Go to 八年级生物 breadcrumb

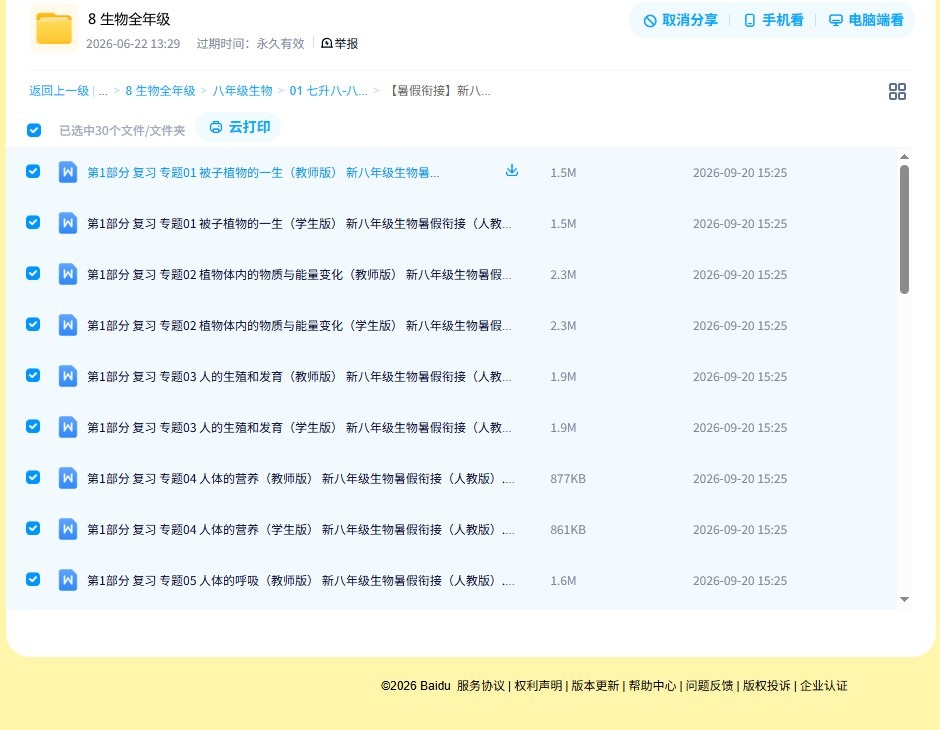242,91
